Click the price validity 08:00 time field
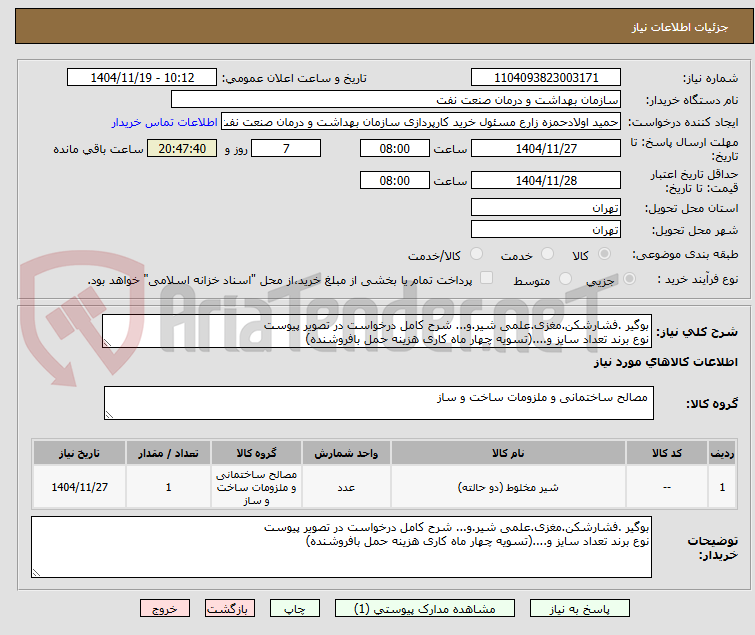The width and height of the screenshot is (755, 635). (395, 181)
